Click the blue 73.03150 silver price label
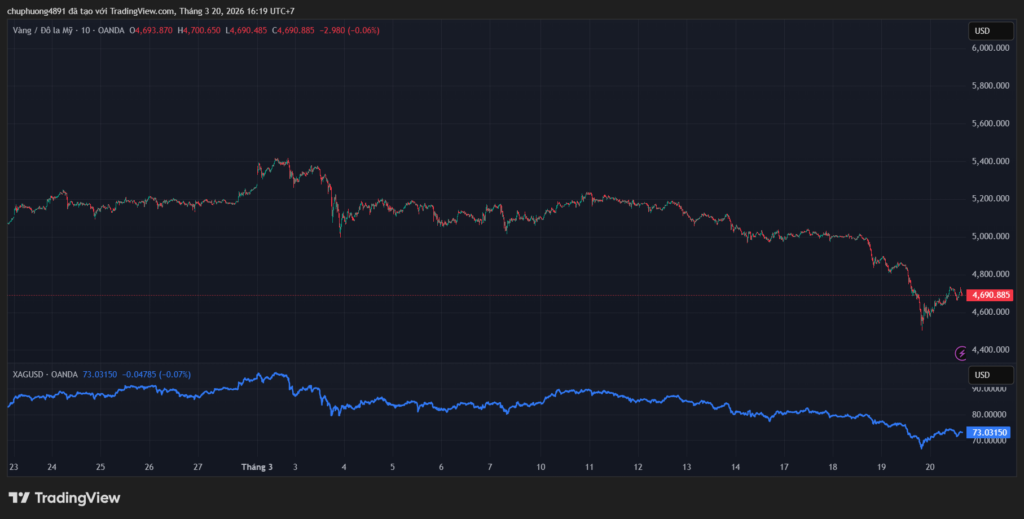This screenshot has height=519, width=1024. coord(990,432)
